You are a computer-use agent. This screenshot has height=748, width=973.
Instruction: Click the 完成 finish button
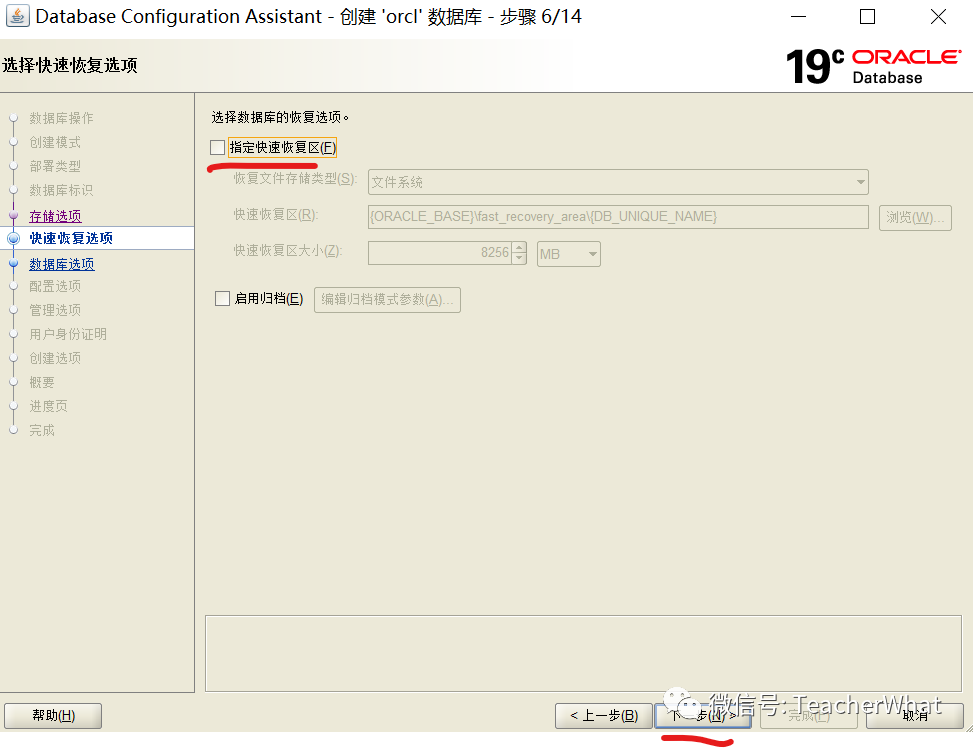coord(809,716)
